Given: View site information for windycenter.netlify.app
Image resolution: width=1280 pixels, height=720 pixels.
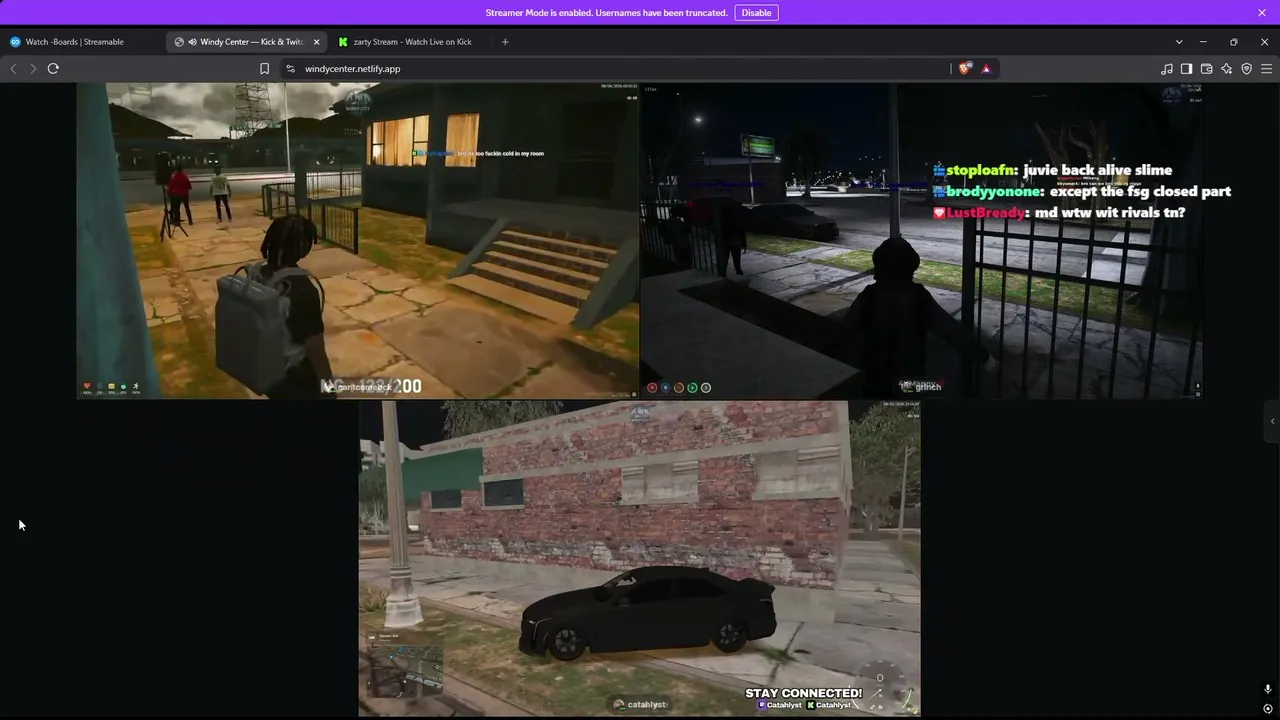Looking at the screenshot, I should [290, 69].
